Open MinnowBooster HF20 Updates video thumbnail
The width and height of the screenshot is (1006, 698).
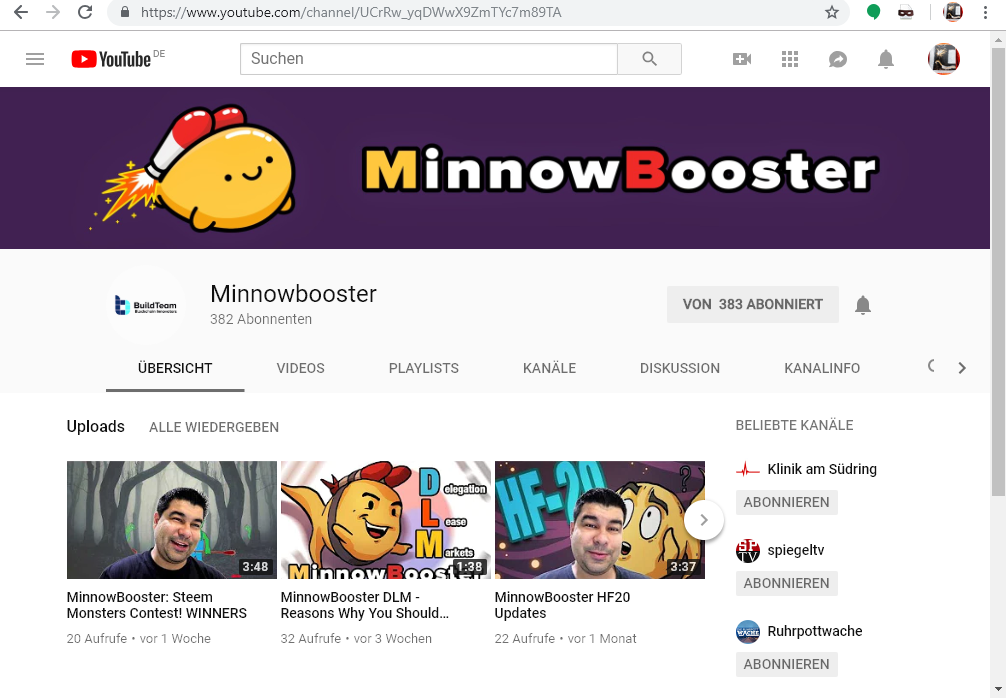600,520
